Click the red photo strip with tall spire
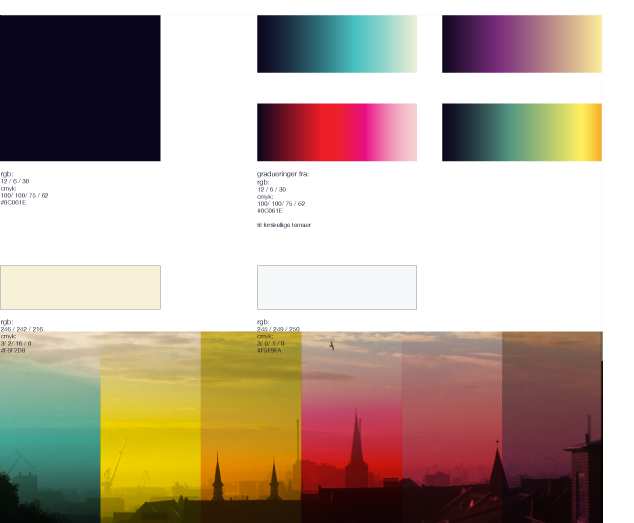This screenshot has height=523, width=634. 351,427
